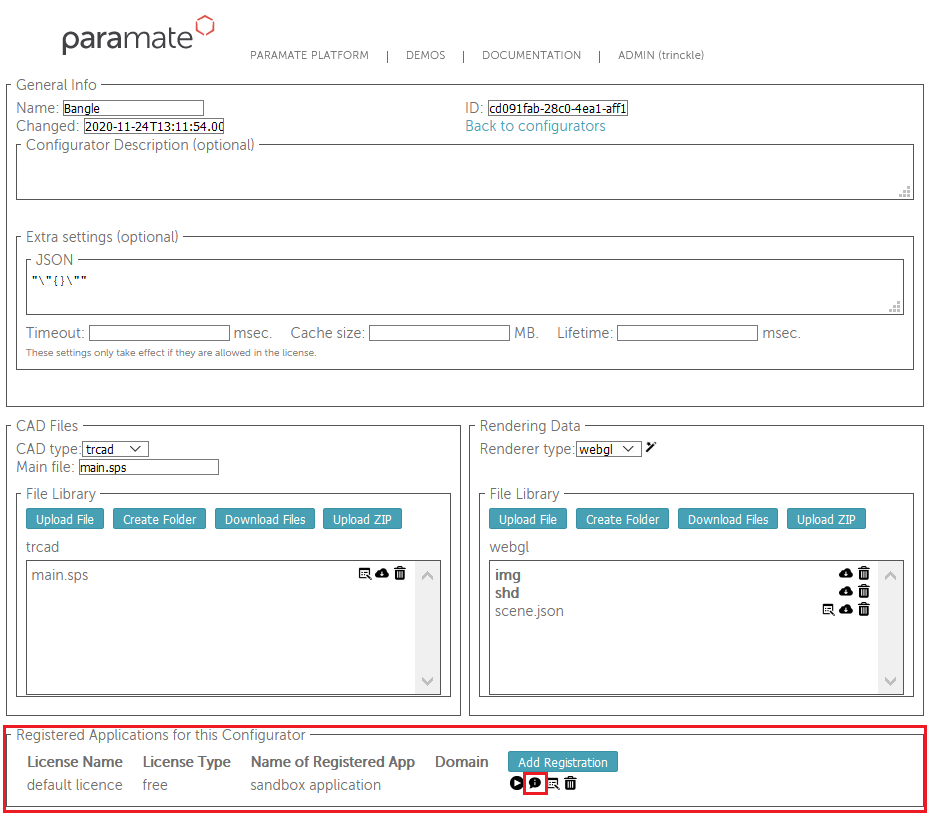Image resolution: width=931 pixels, height=813 pixels.
Task: Click Create Folder in Rendering Data library
Action: [622, 519]
